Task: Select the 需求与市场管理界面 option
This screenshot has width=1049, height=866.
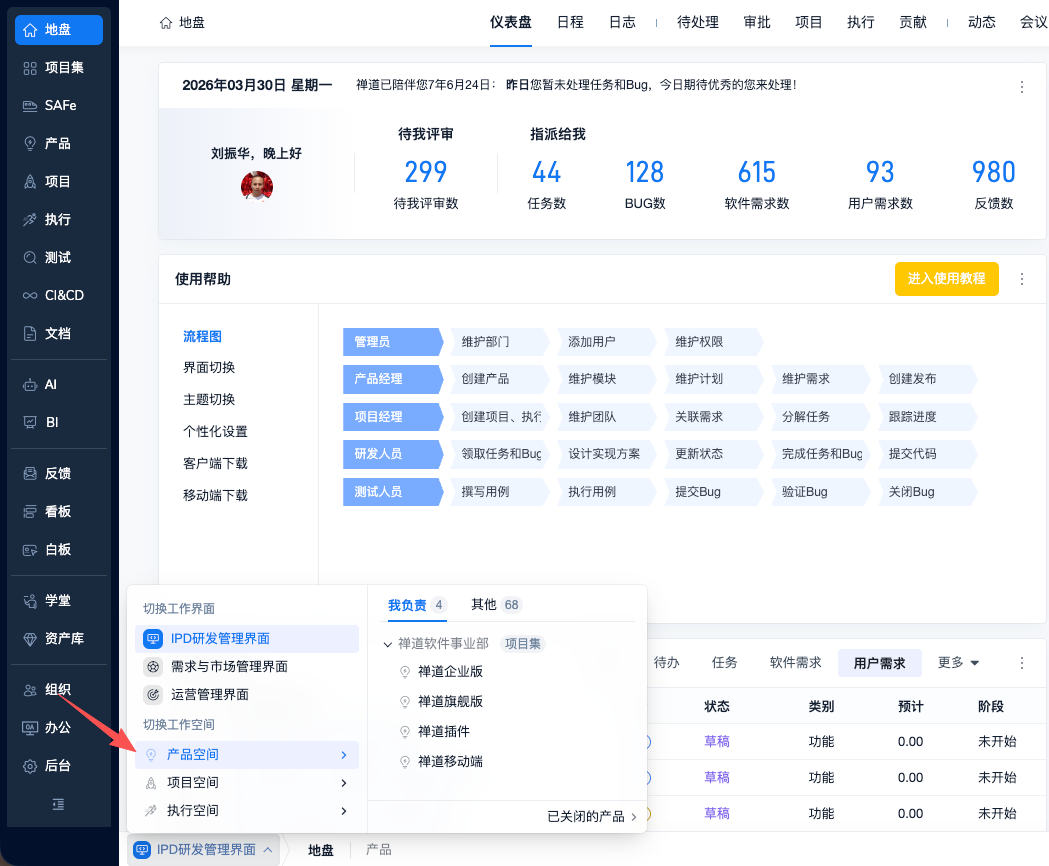Action: [x=247, y=667]
